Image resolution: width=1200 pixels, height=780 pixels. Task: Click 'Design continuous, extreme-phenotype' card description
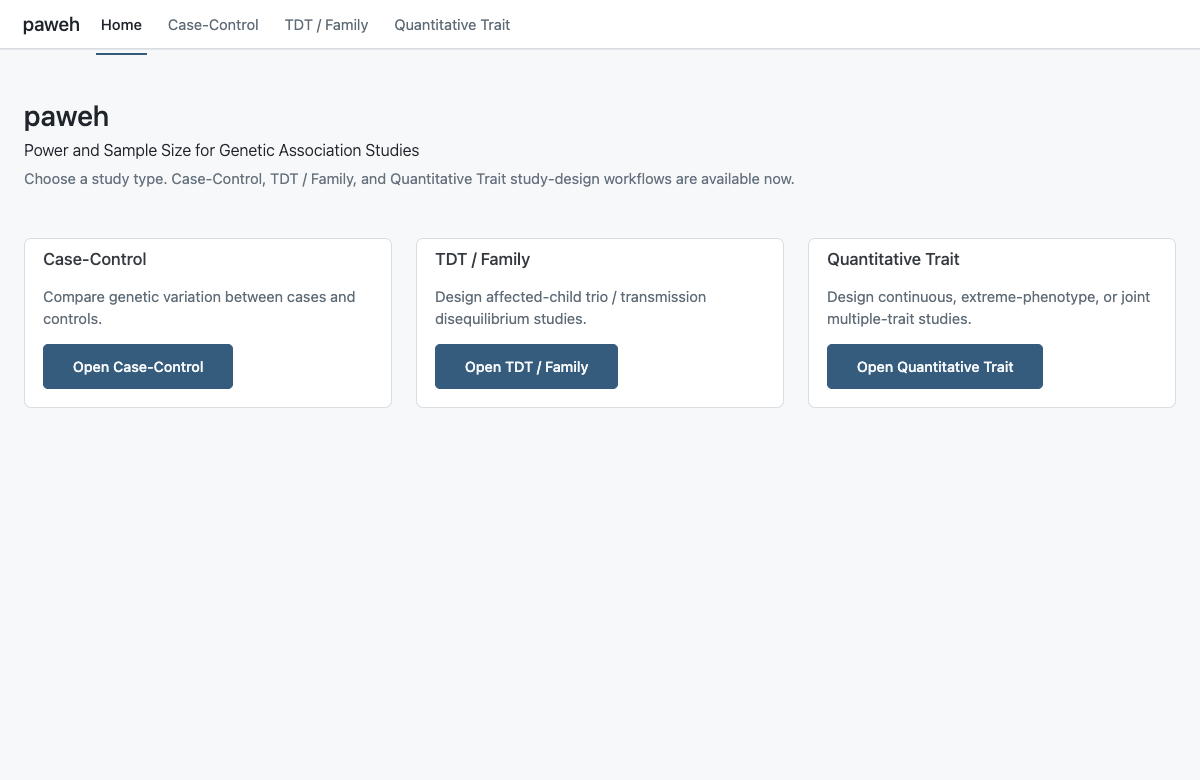(x=989, y=308)
